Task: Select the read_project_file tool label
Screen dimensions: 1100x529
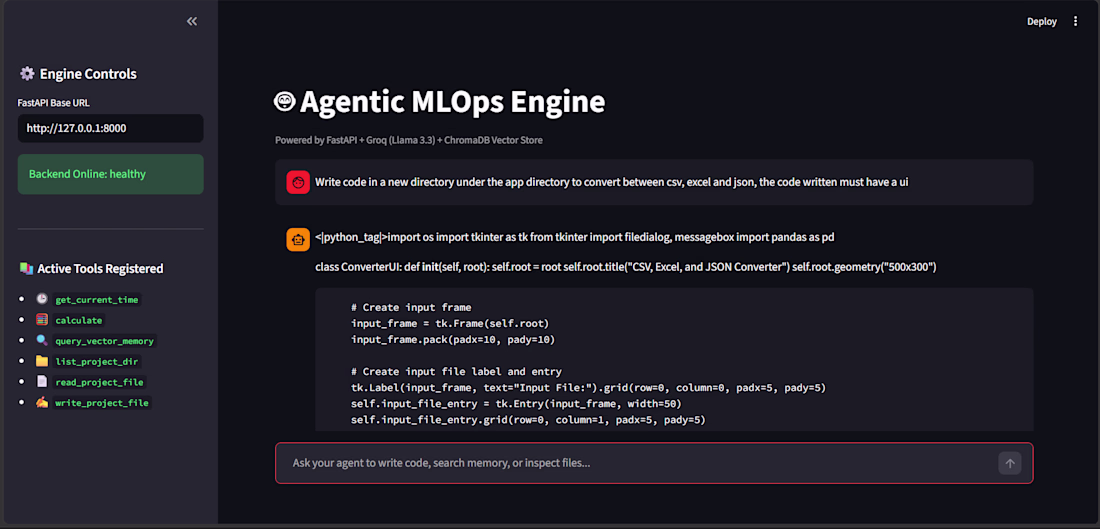Action: click(x=99, y=382)
